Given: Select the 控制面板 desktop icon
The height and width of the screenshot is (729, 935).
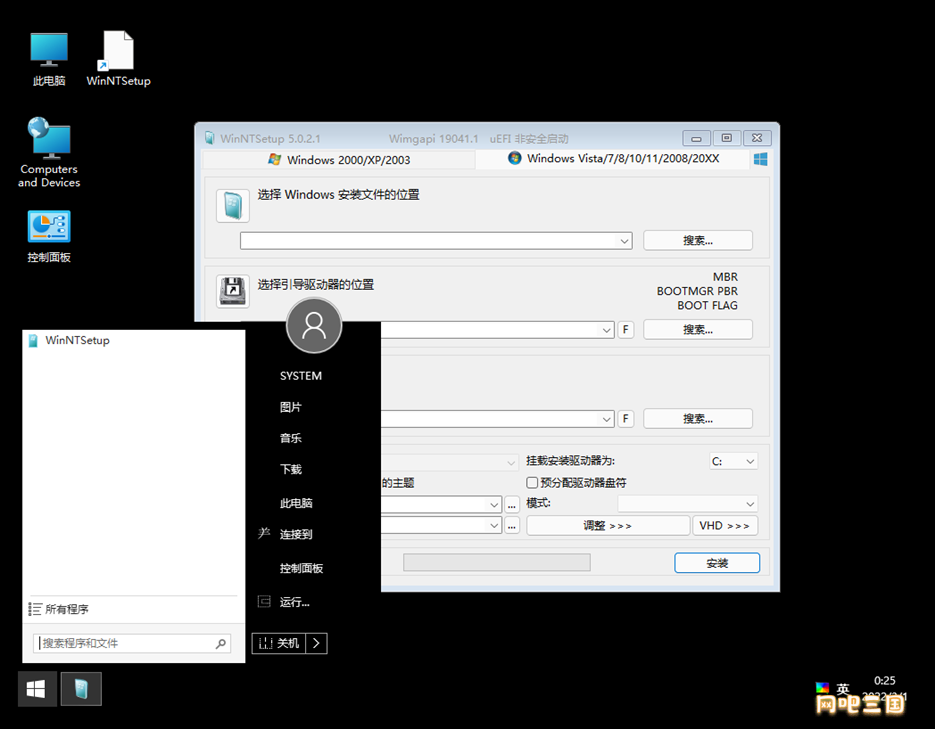Looking at the screenshot, I should [49, 237].
